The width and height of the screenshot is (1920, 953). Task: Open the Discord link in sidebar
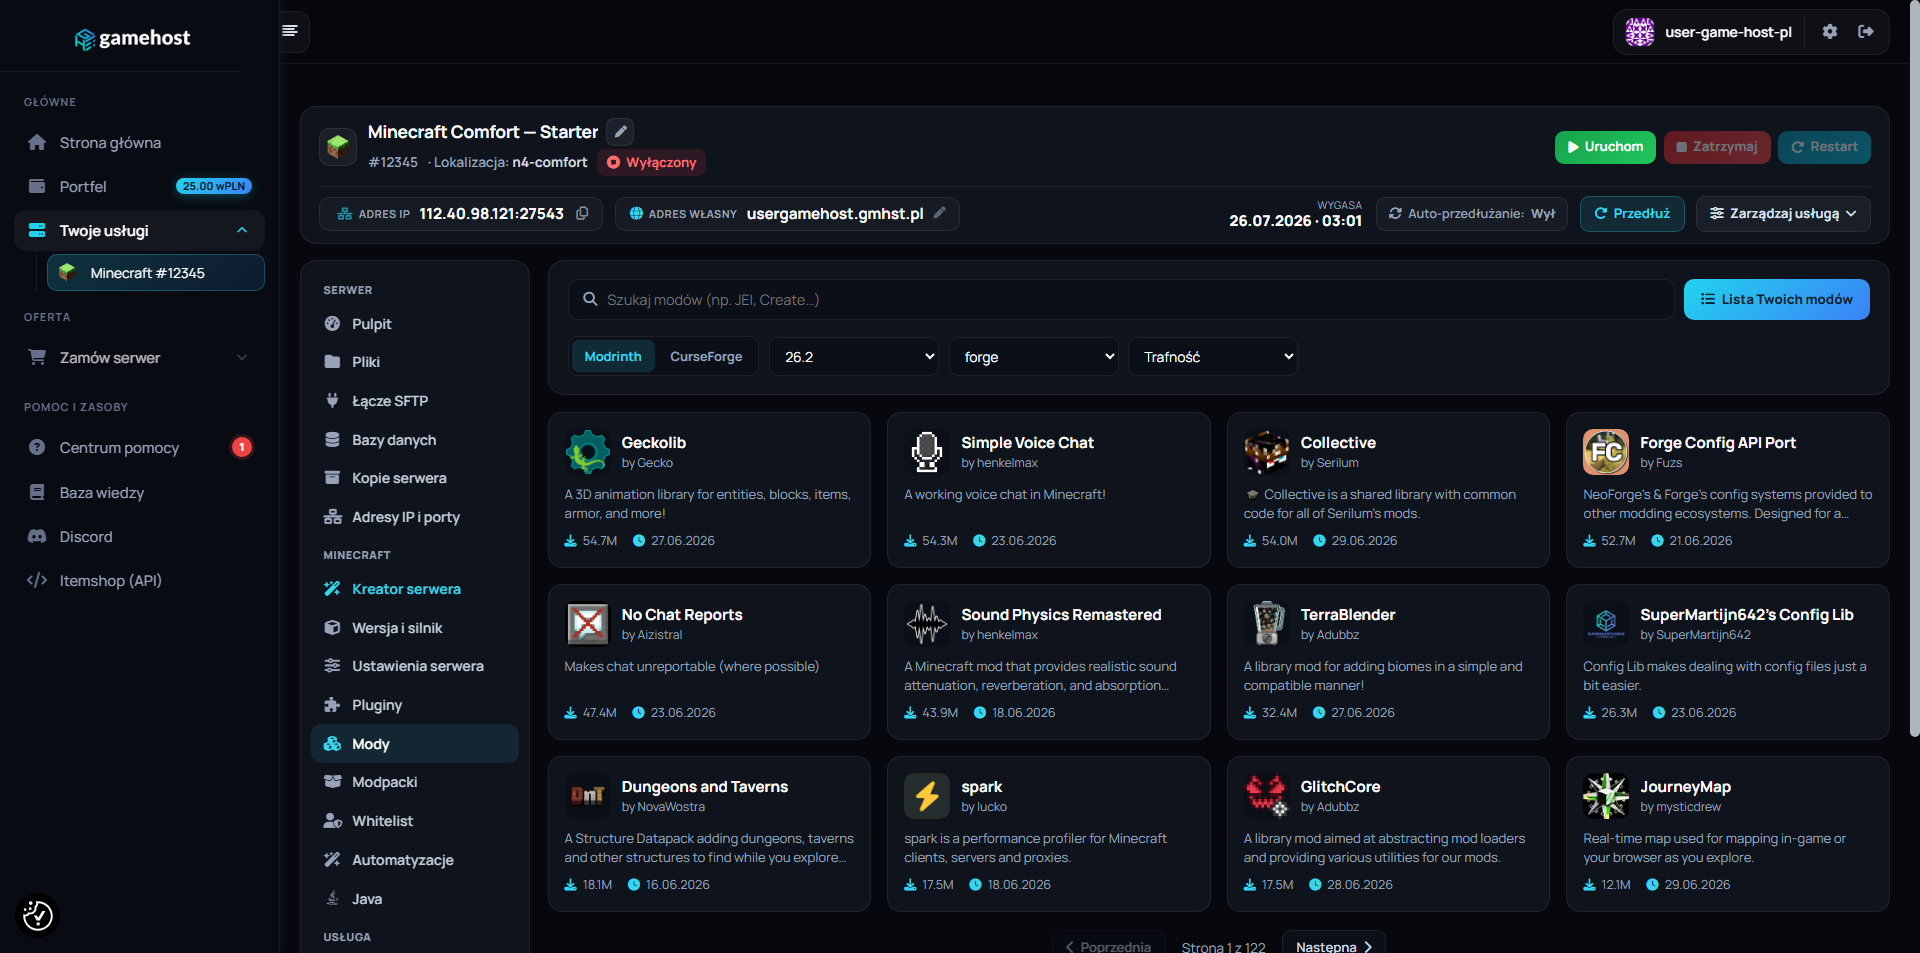140,536
